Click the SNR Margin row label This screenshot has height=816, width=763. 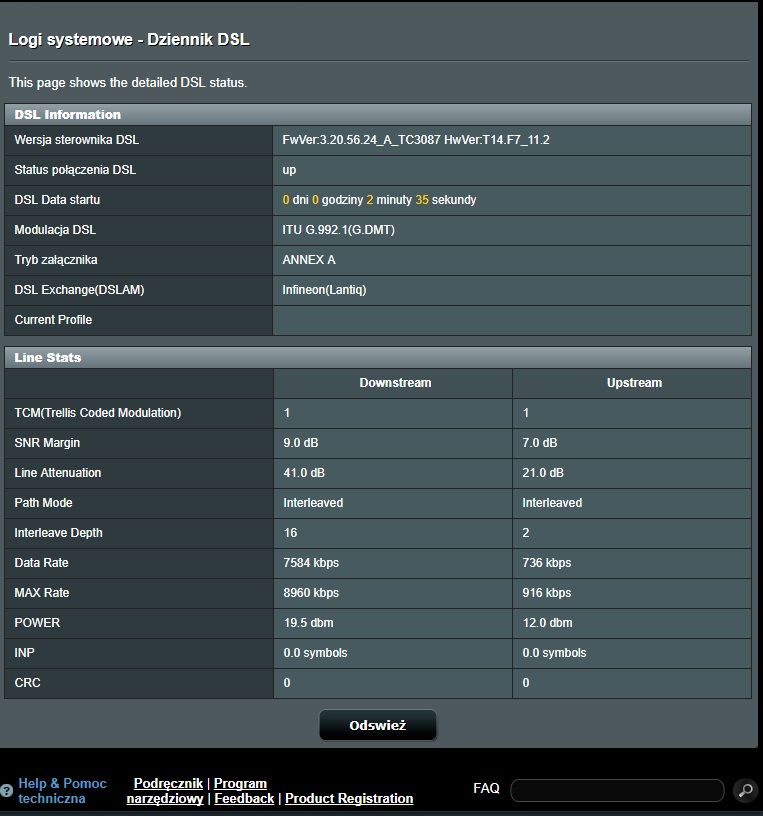[47, 443]
